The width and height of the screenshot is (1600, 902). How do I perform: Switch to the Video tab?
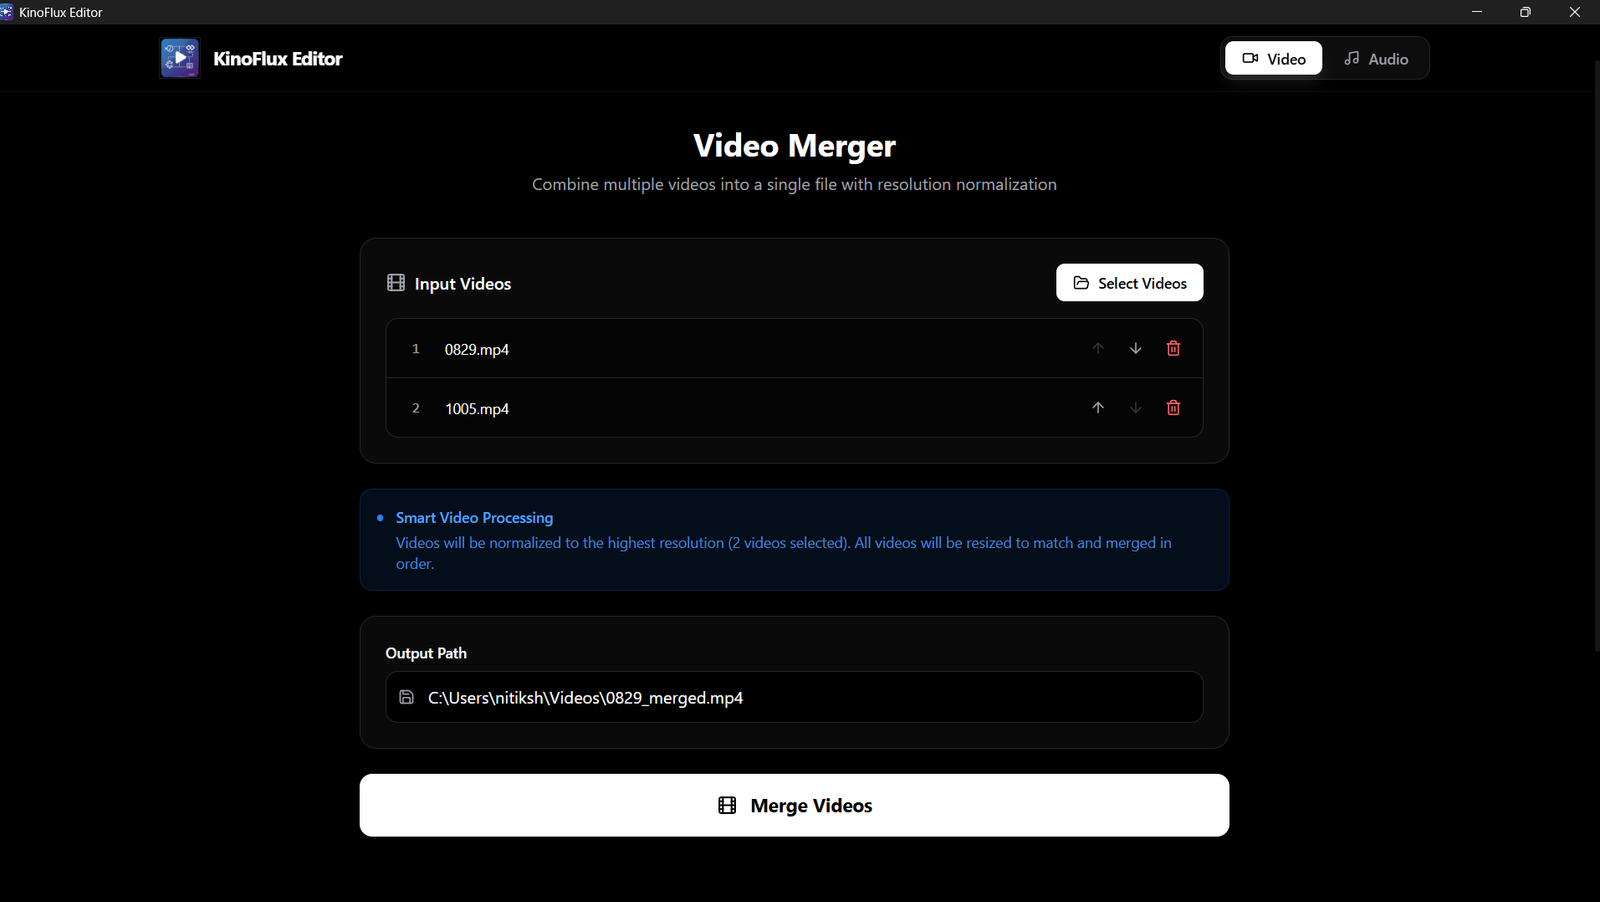click(1273, 59)
